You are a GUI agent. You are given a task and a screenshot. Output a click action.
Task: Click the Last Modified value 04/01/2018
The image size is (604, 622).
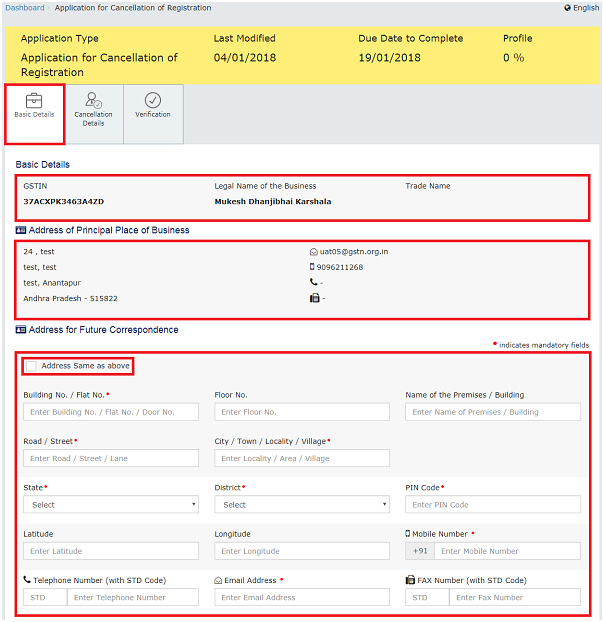245,58
